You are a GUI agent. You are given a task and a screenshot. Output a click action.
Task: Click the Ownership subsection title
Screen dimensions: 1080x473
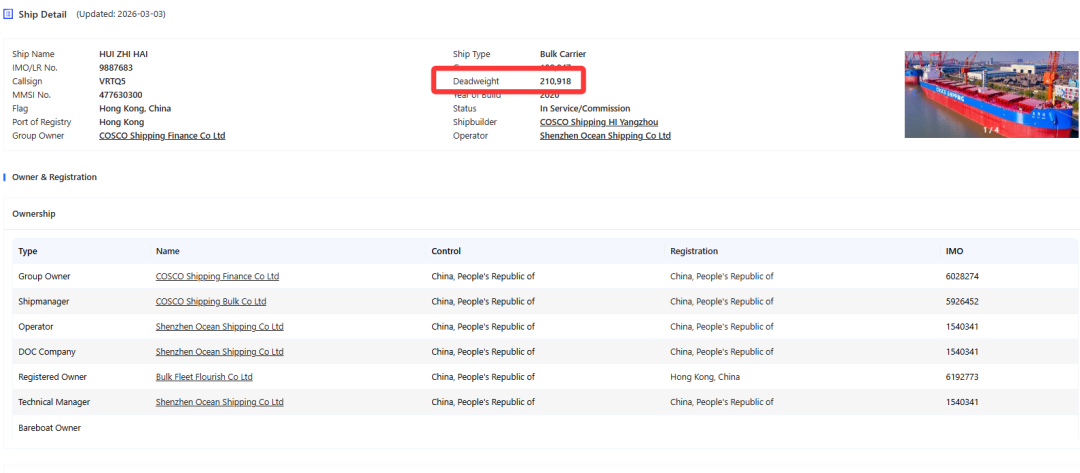click(33, 214)
